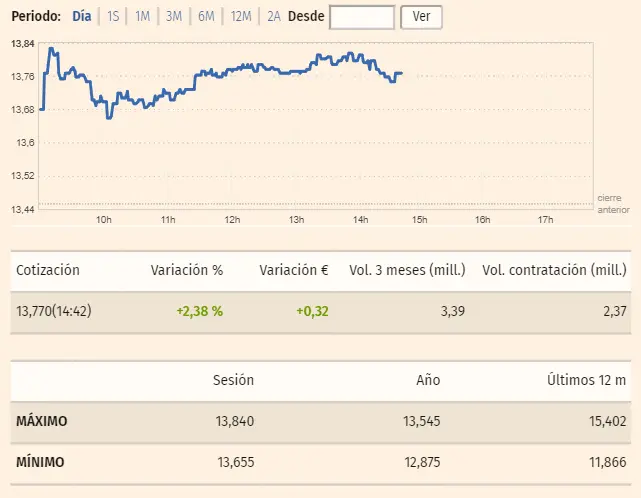Viewport: 641px width, 498px height.
Task: Click the Variación % column header
Action: [x=187, y=270]
